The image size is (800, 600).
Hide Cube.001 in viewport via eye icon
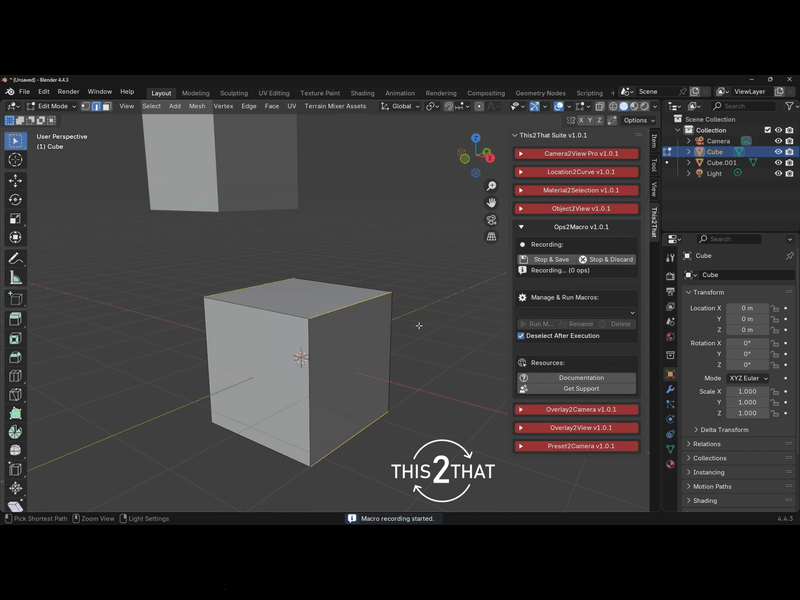[778, 163]
